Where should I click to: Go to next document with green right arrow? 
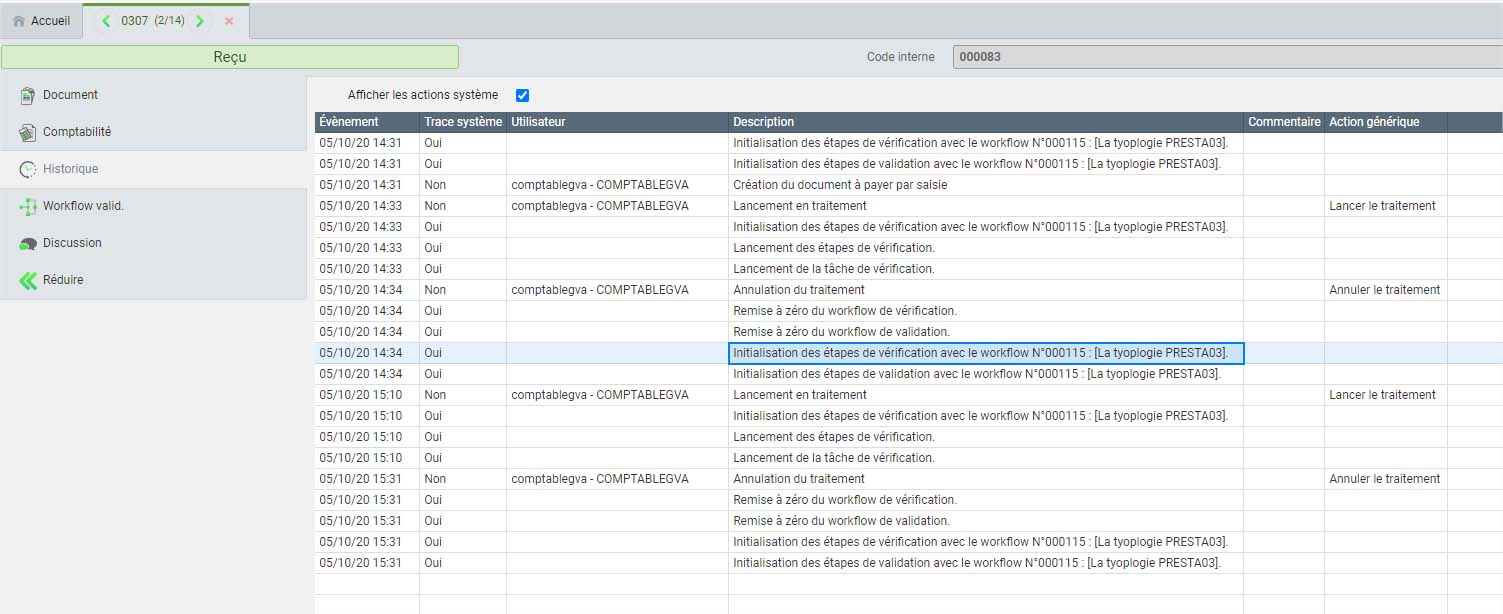[x=200, y=21]
